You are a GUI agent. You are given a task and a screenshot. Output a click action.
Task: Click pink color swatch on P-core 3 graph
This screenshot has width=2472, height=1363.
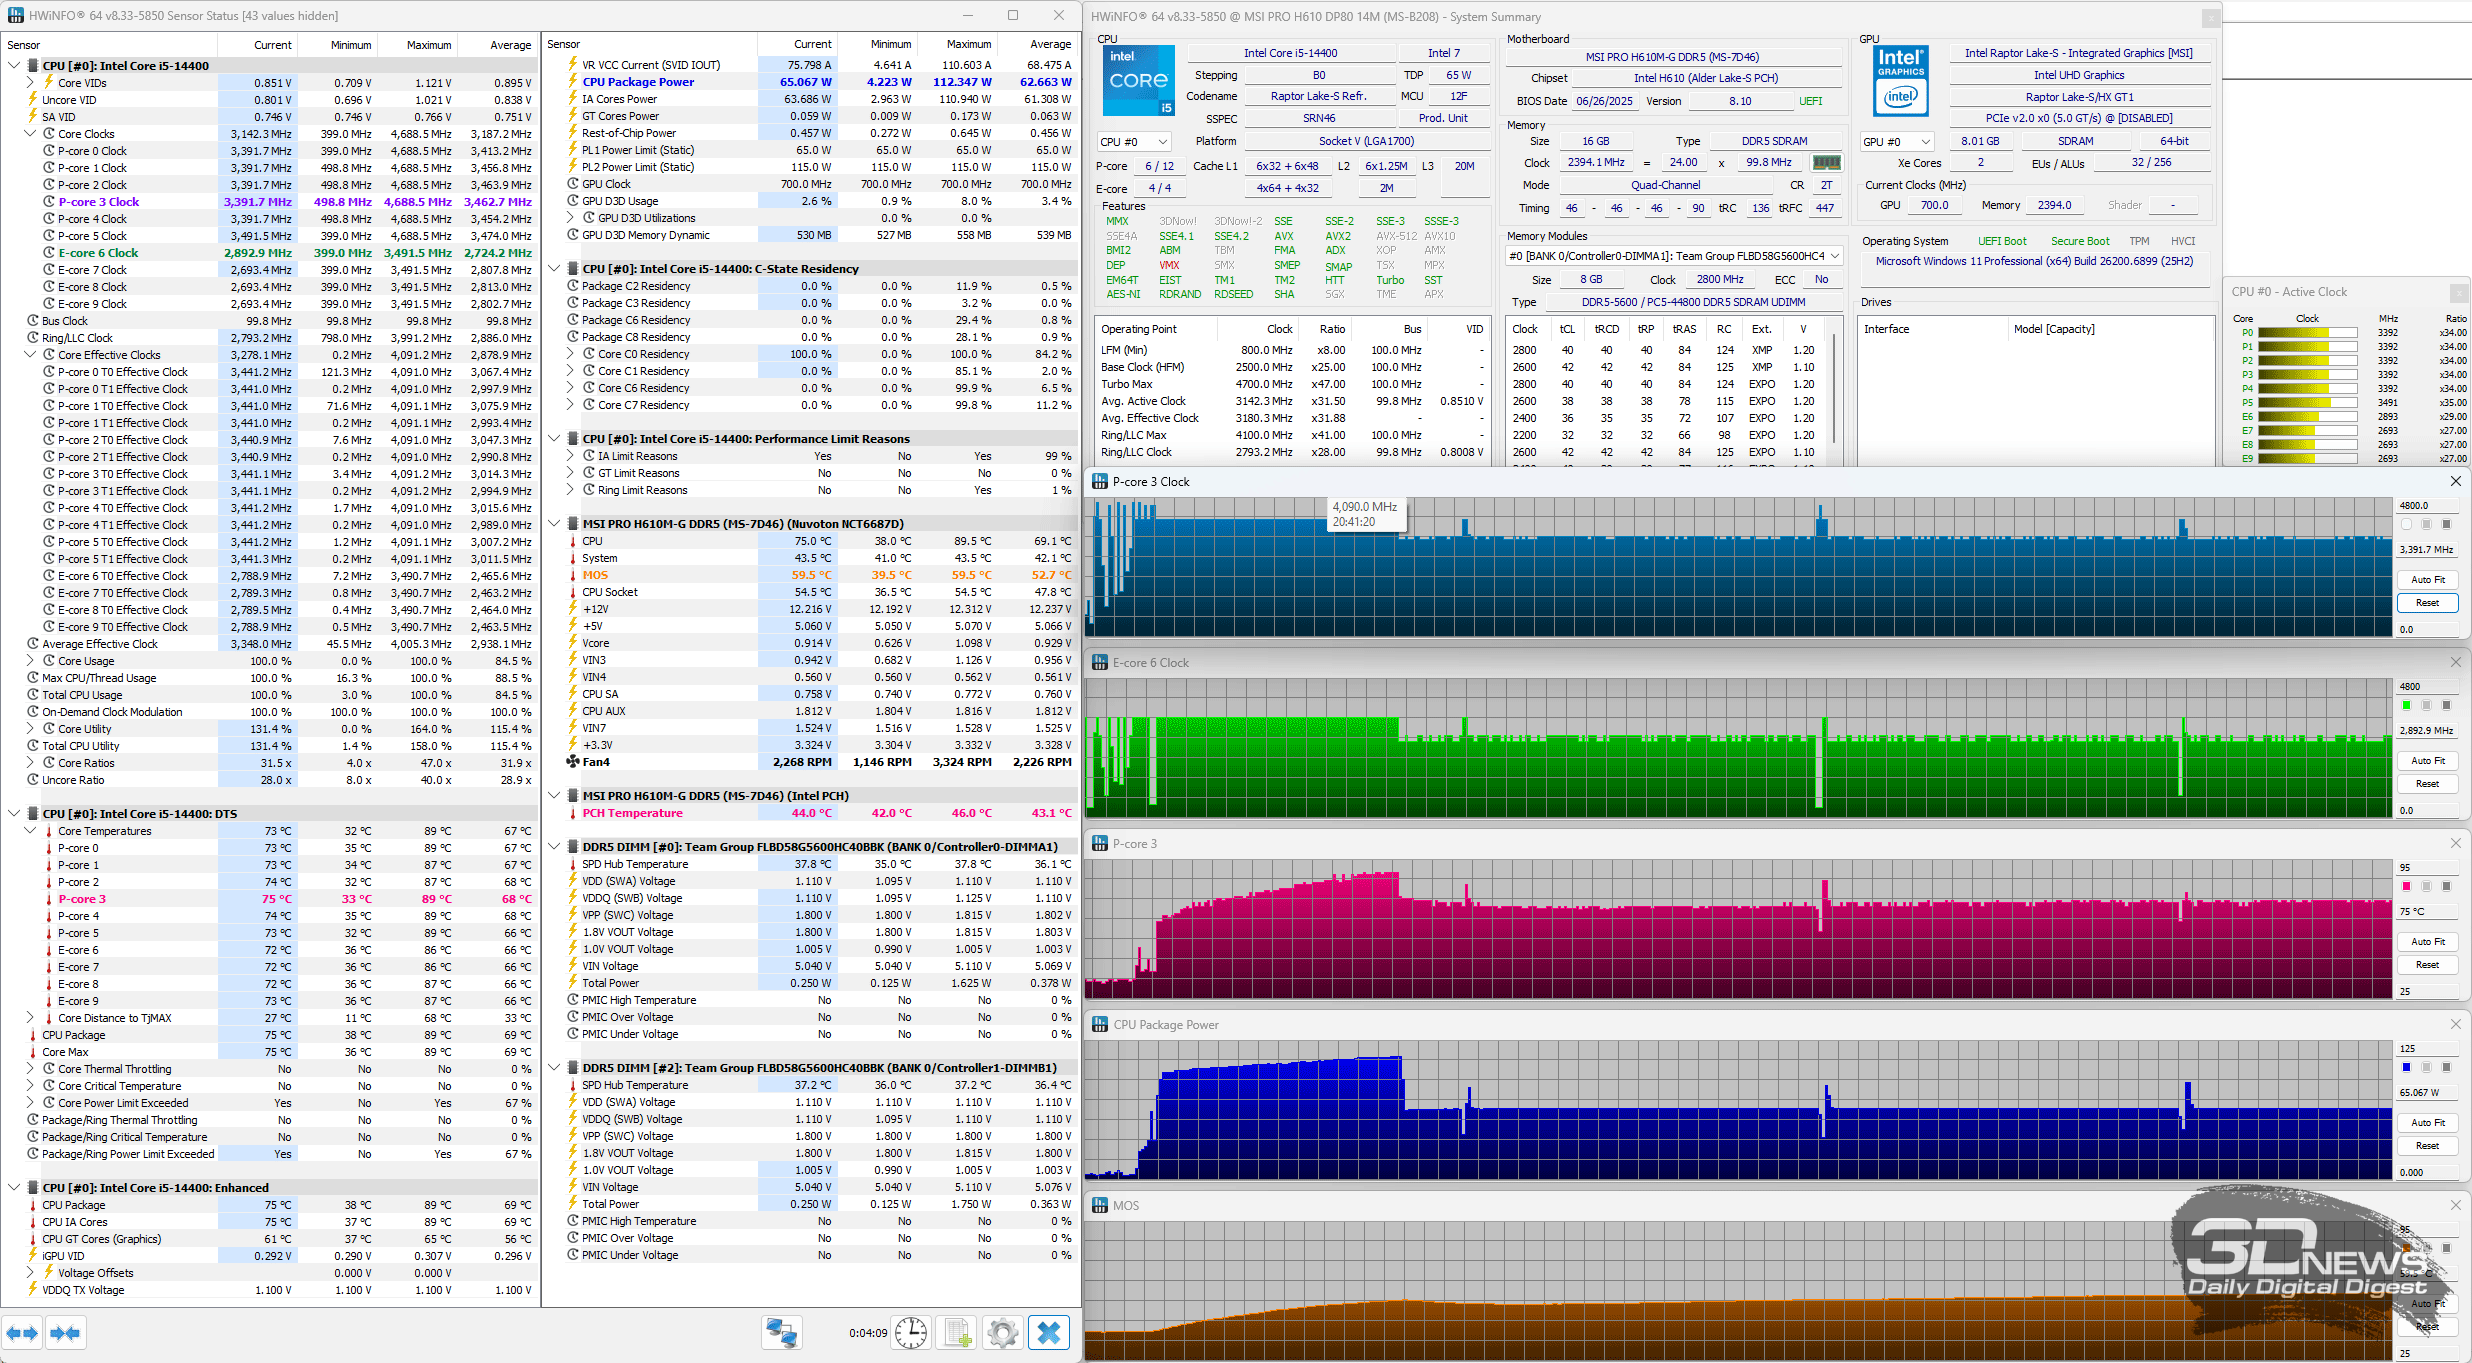[x=2406, y=887]
